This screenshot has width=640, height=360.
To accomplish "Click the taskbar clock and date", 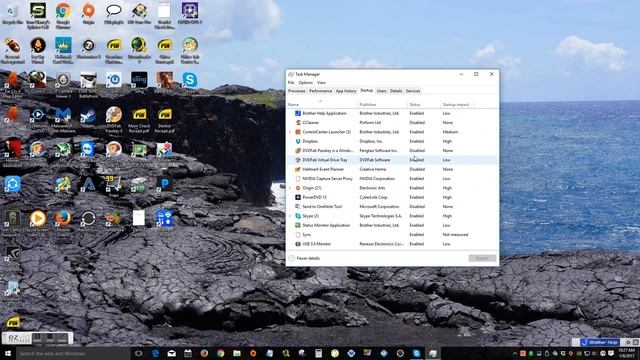I will [x=627, y=353].
